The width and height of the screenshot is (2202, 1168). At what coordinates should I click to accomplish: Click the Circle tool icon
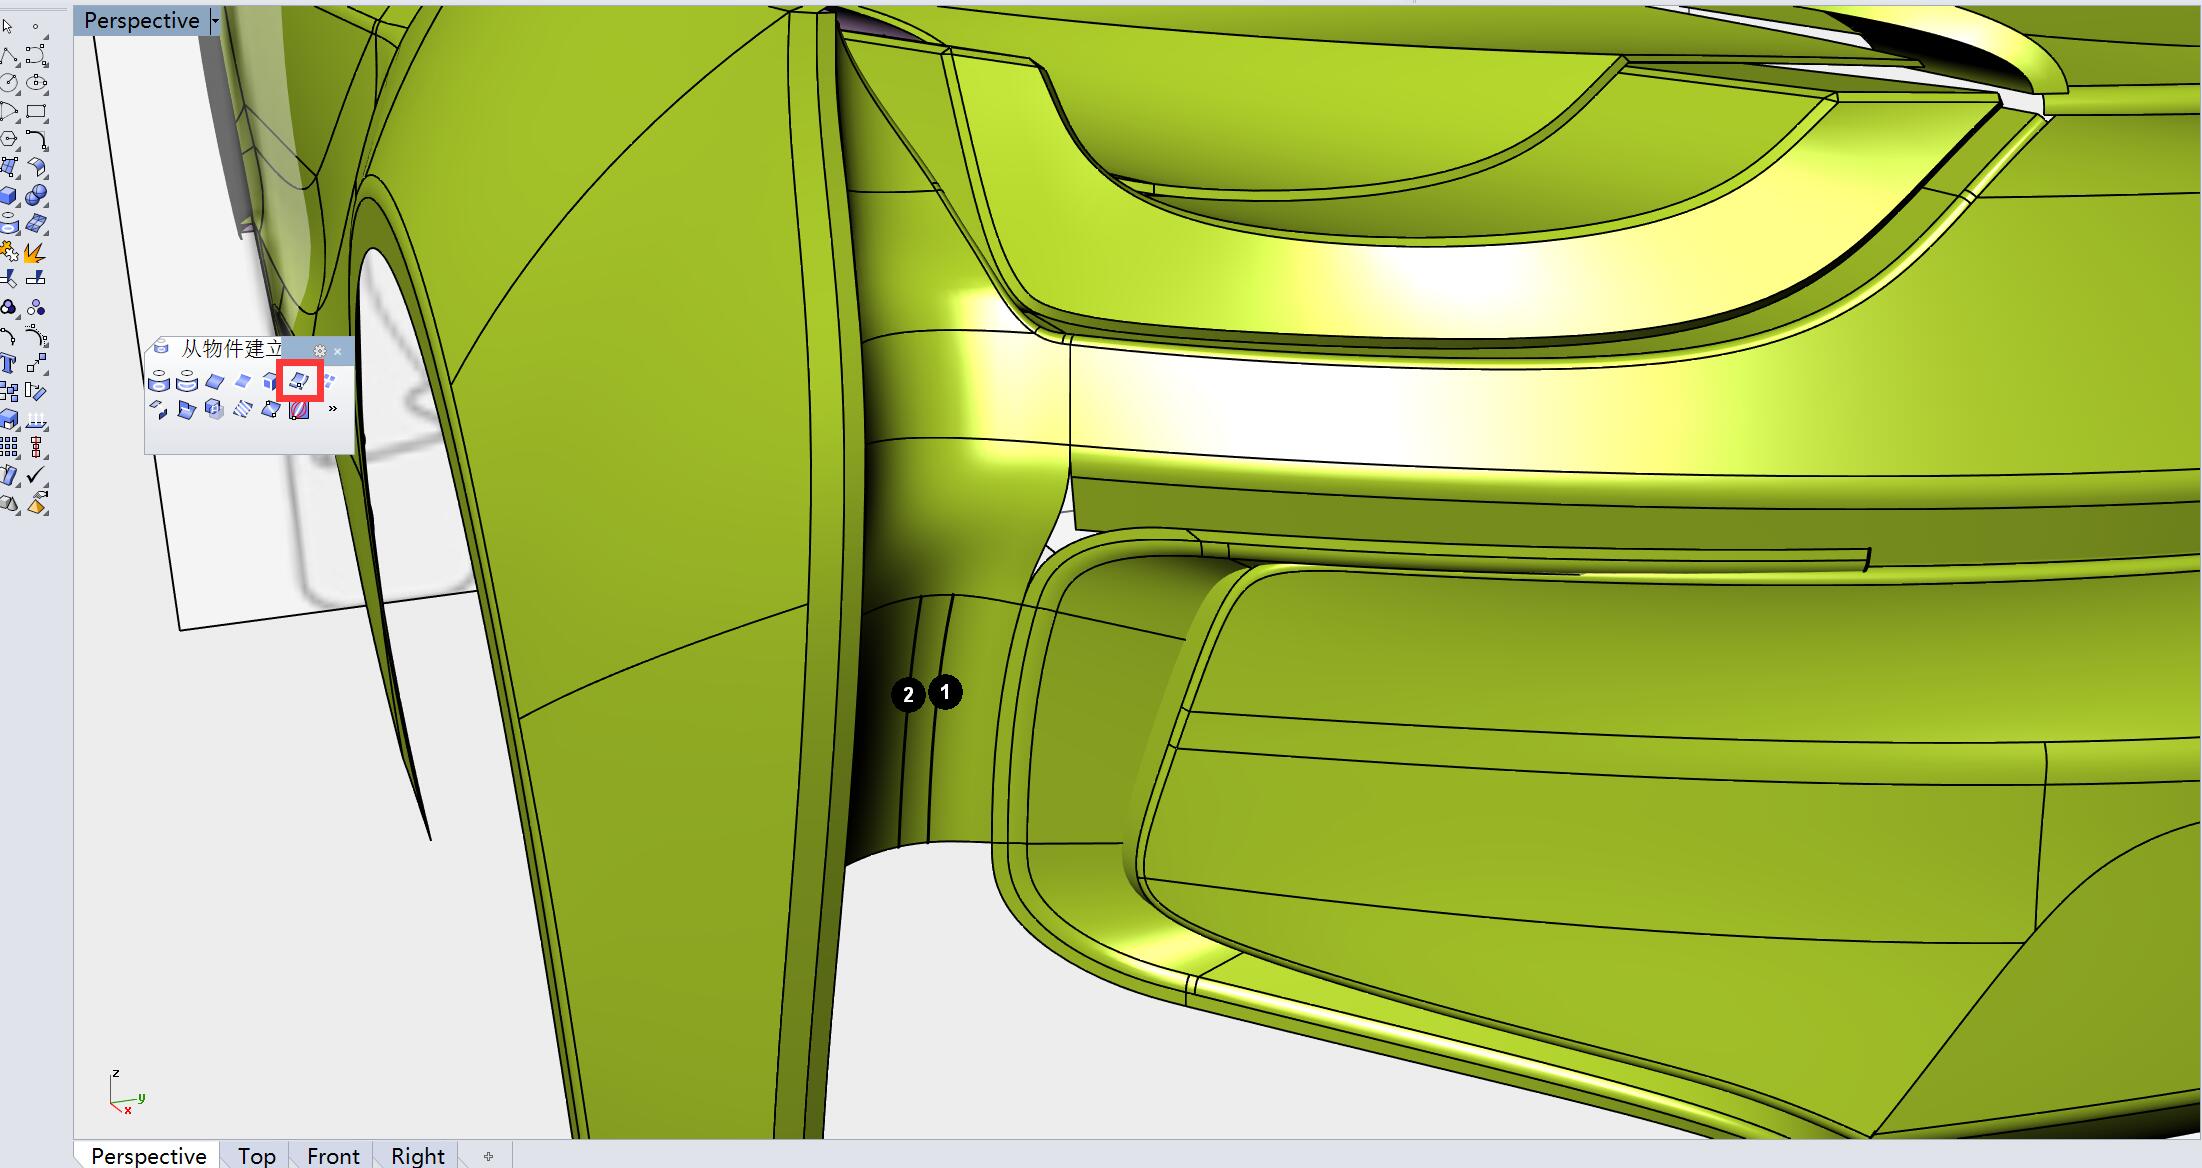9,83
